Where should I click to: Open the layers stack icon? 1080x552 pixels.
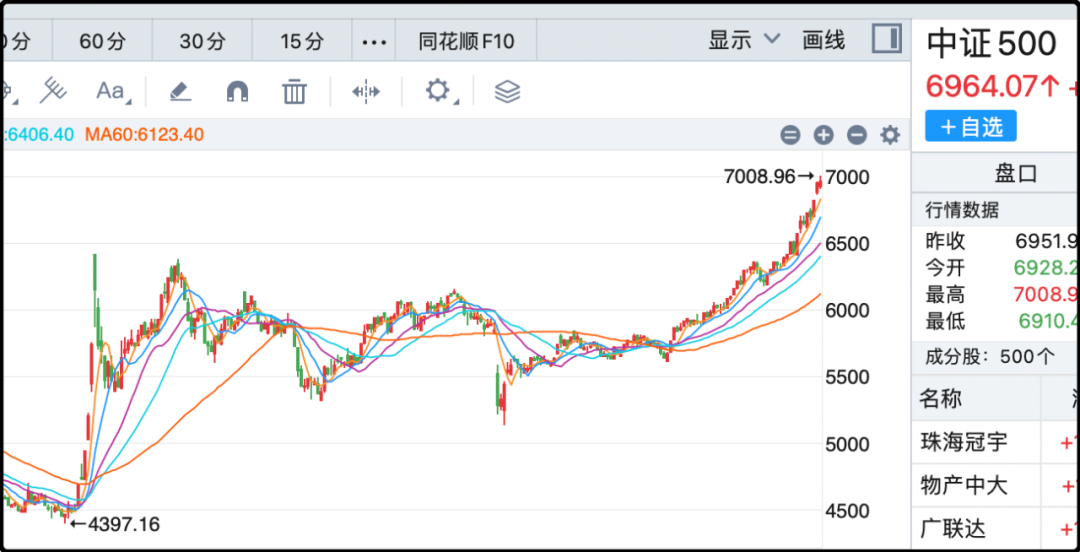[x=508, y=92]
